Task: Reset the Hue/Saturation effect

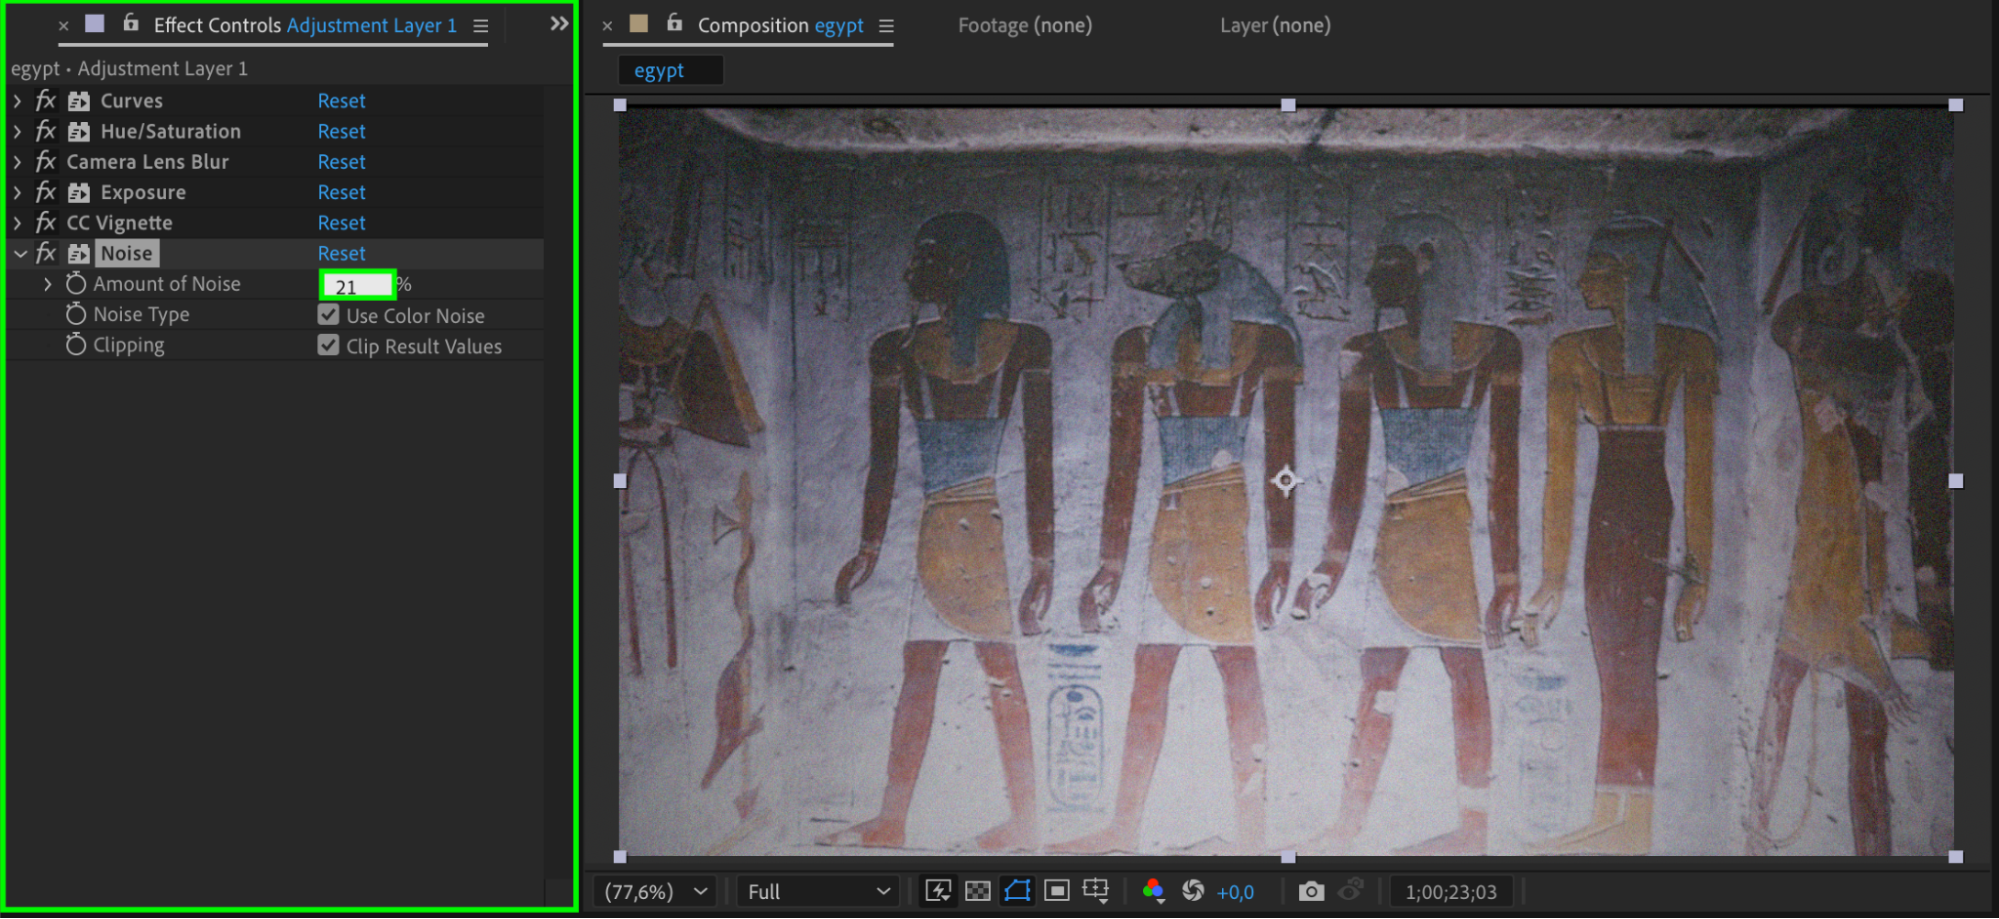Action: click(341, 131)
